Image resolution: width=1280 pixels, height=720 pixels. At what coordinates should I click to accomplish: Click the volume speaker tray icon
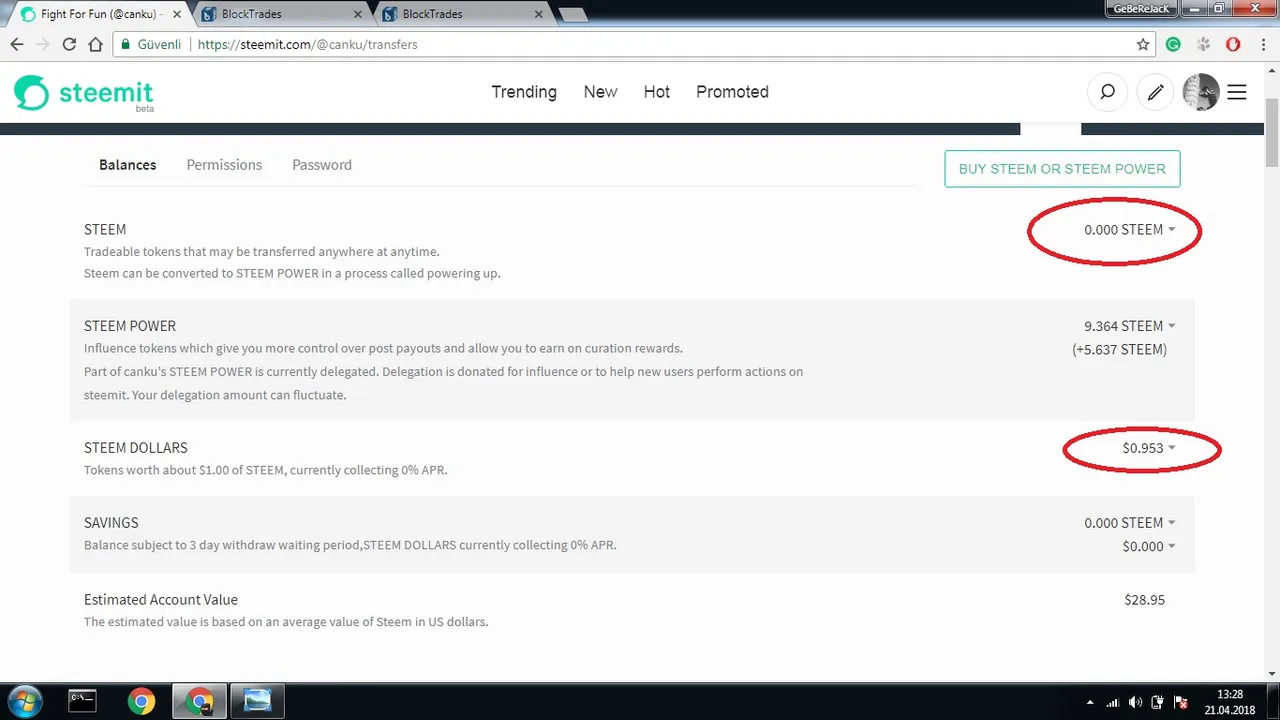[x=1136, y=702]
